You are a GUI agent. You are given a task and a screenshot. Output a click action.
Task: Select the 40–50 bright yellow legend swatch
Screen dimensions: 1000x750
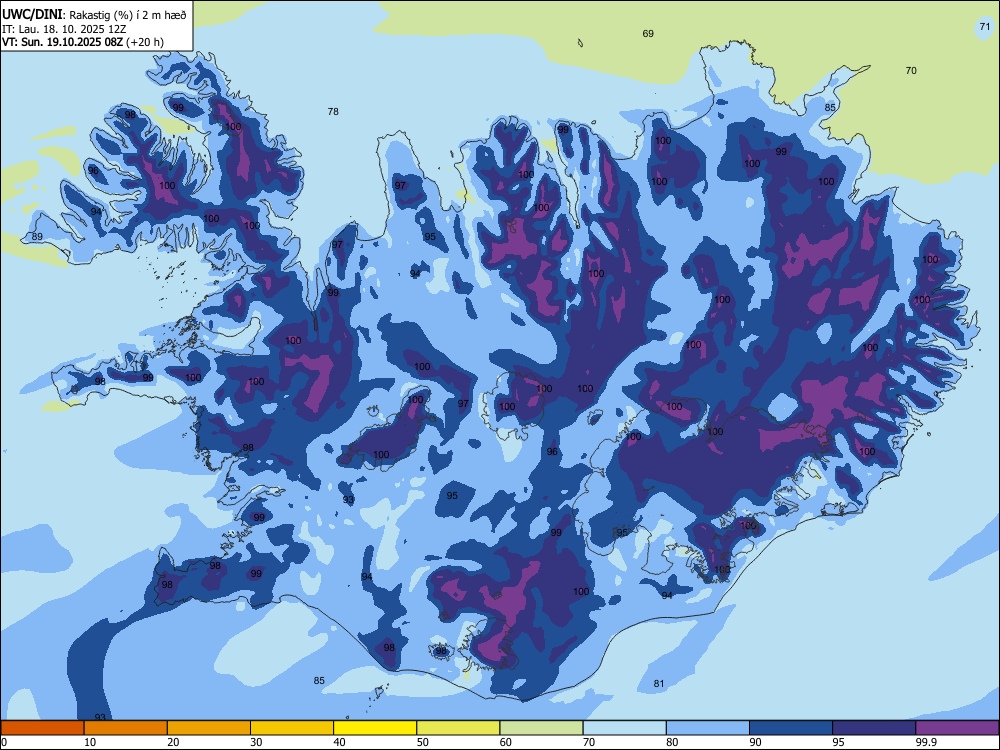pos(375,728)
